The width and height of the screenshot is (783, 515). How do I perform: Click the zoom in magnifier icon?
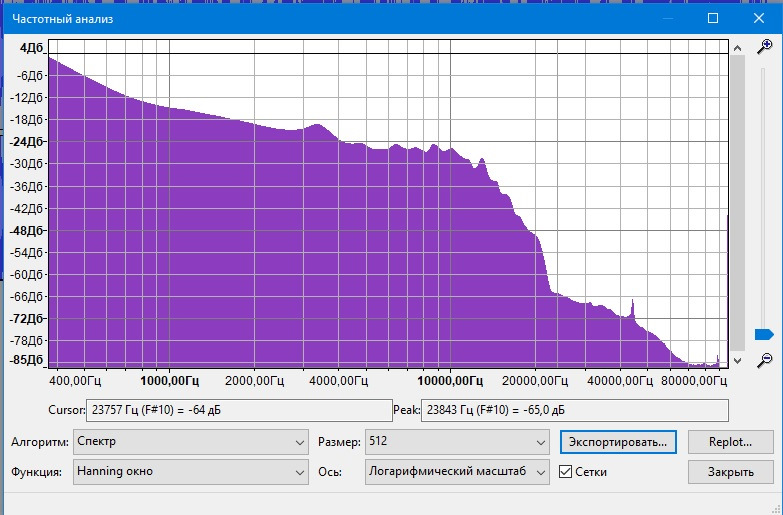pos(764,47)
